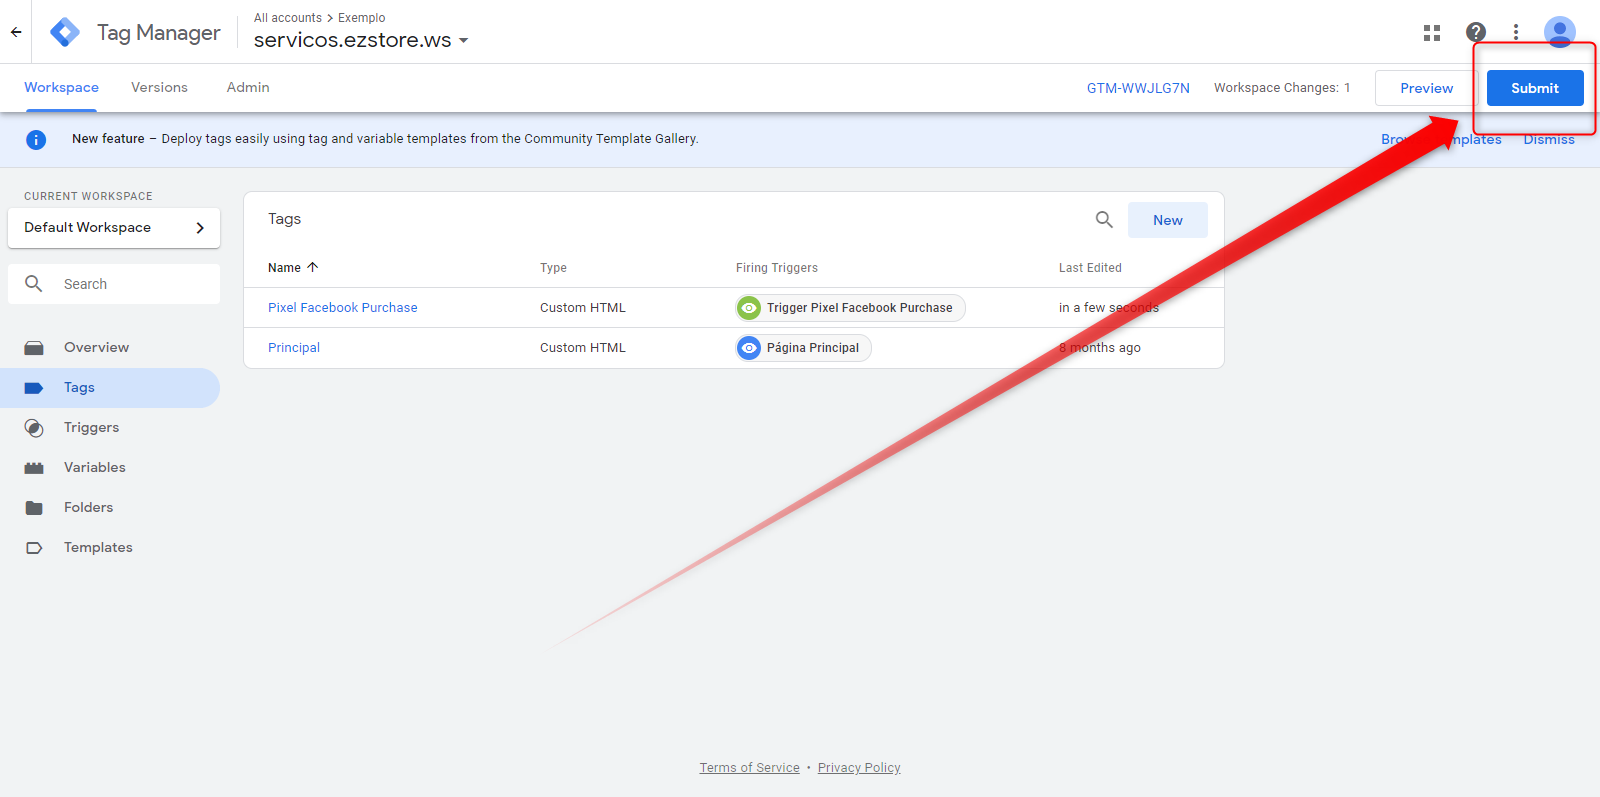Click the info icon beside New feature

(x=36, y=140)
